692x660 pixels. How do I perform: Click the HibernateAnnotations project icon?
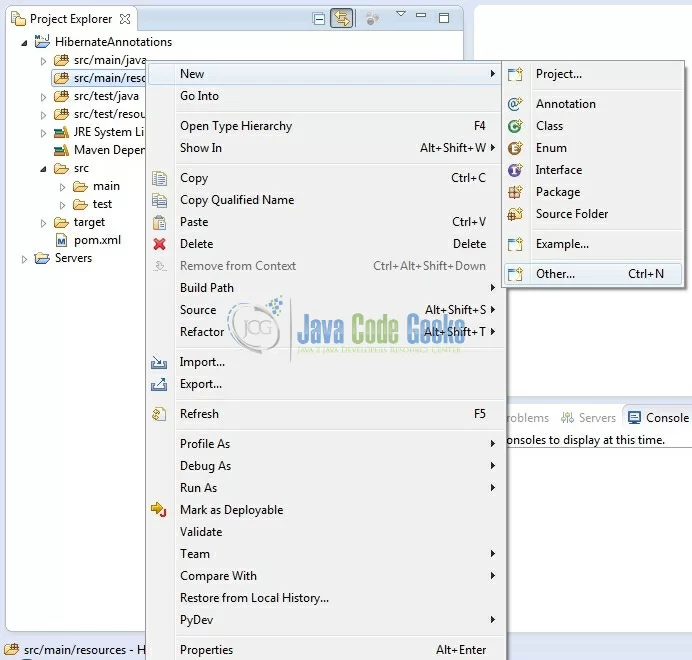(x=42, y=41)
